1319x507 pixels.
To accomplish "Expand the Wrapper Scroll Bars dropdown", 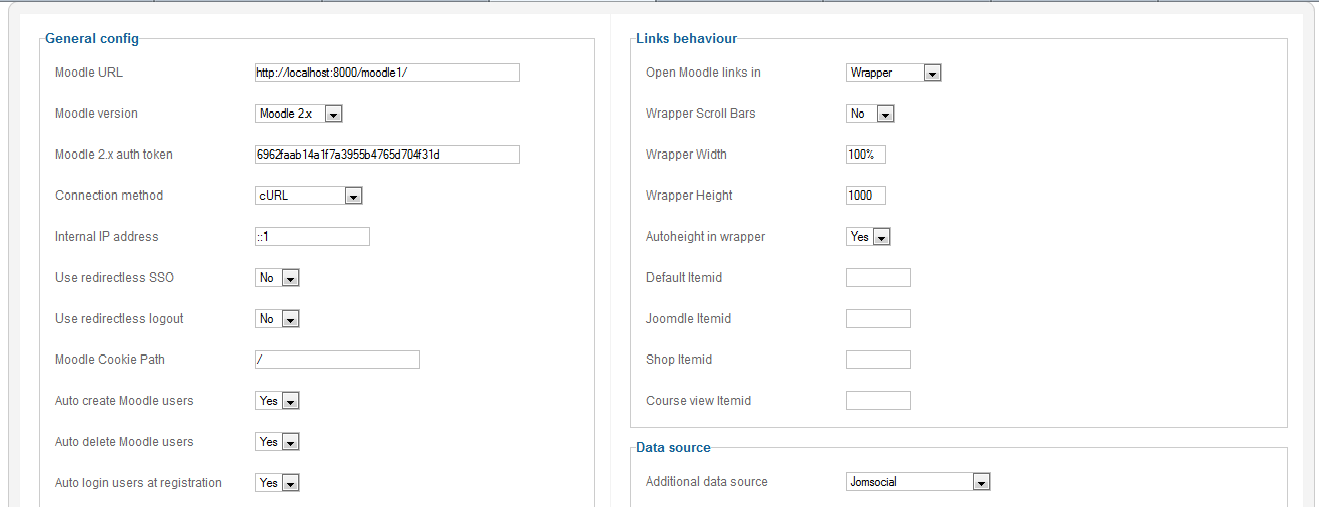I will click(870, 114).
